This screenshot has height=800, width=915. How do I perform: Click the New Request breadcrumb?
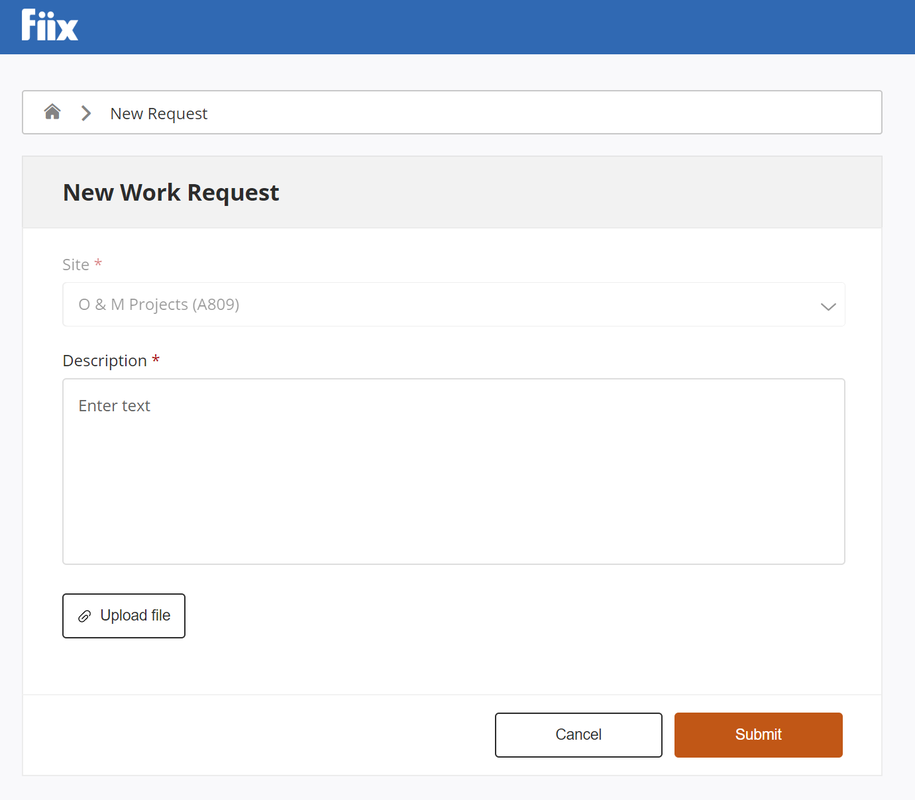[159, 113]
